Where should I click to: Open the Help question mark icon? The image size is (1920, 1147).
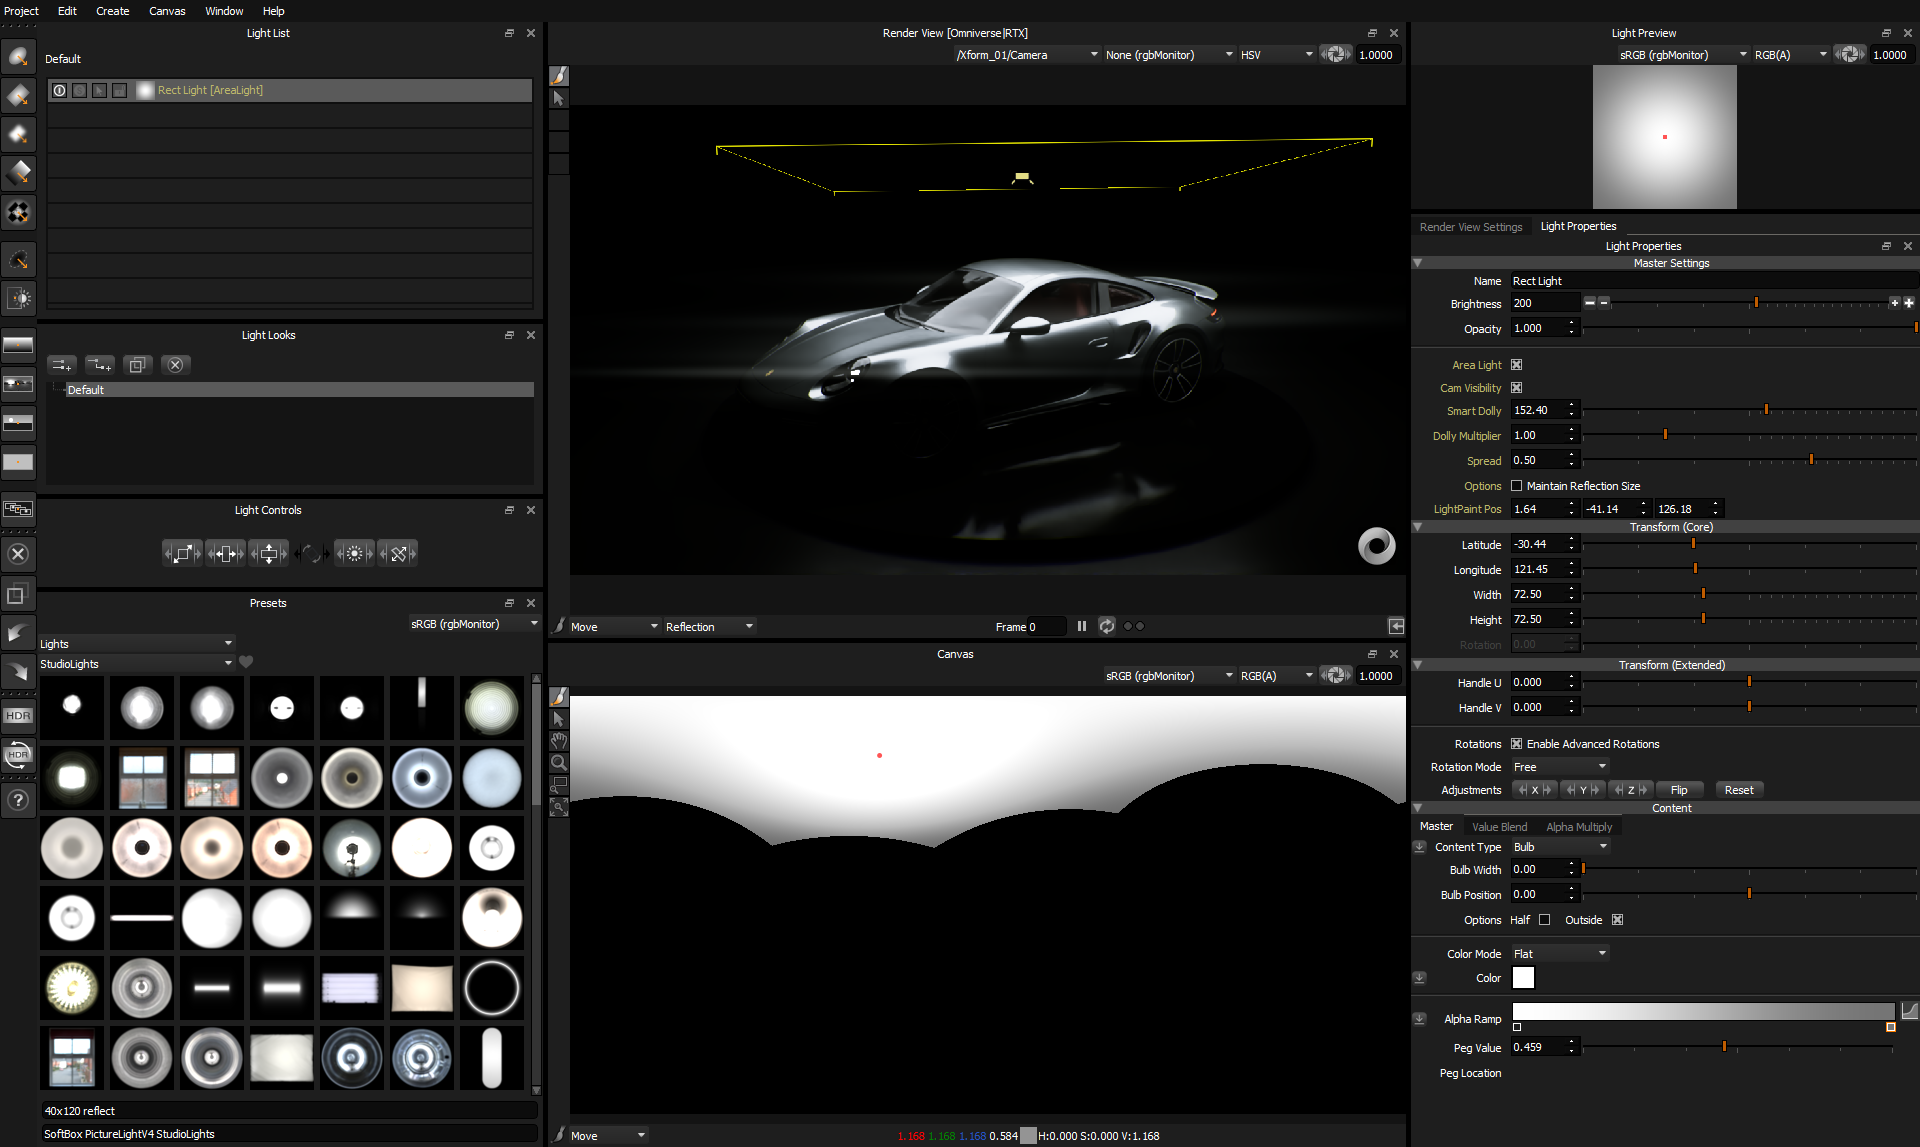click(x=18, y=800)
